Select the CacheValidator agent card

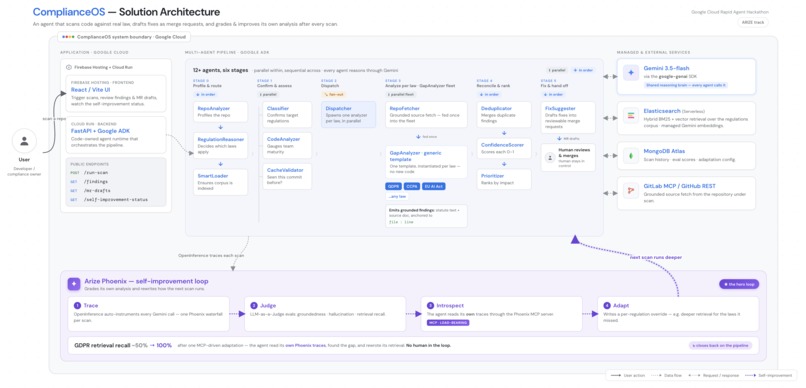287,176
